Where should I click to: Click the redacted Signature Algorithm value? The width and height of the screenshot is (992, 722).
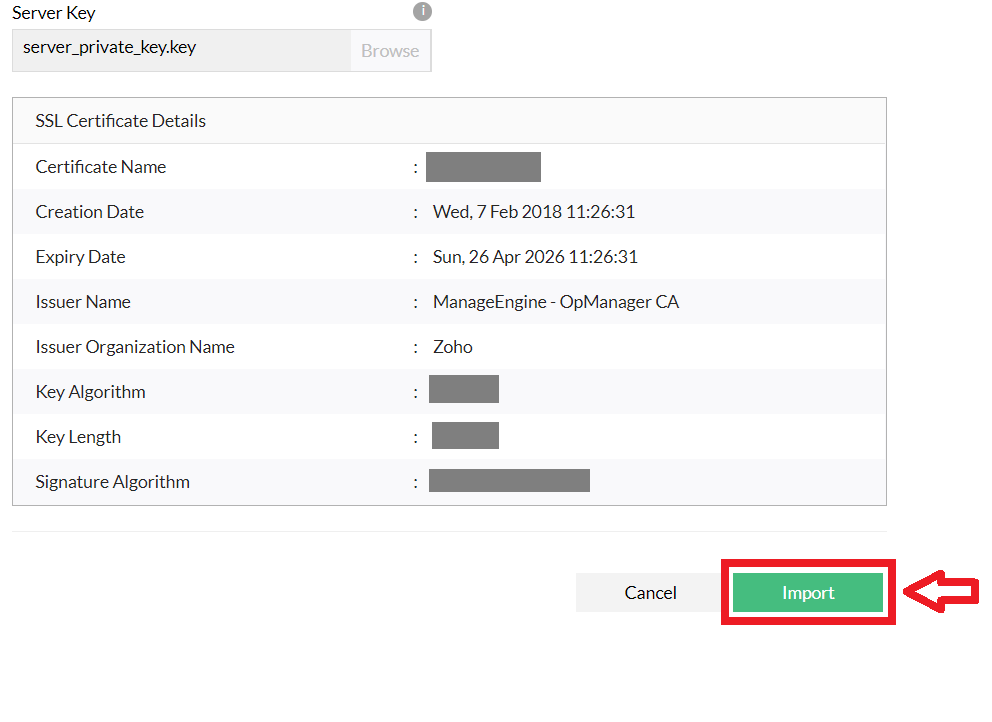click(509, 480)
